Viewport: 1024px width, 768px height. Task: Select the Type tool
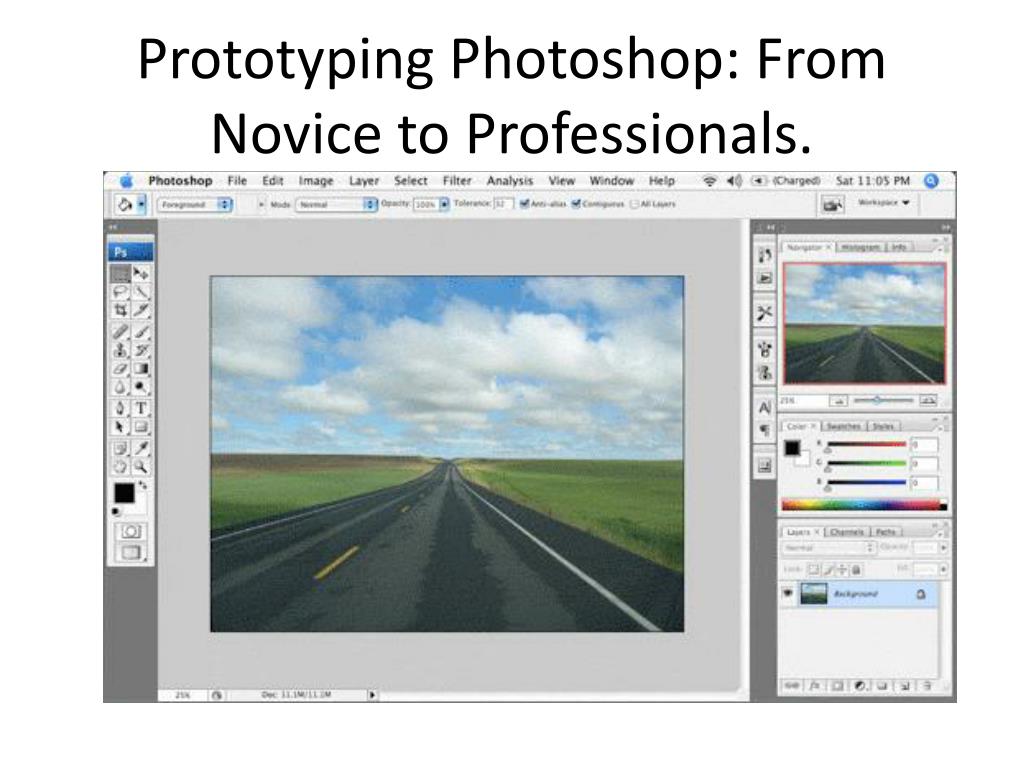(x=140, y=408)
